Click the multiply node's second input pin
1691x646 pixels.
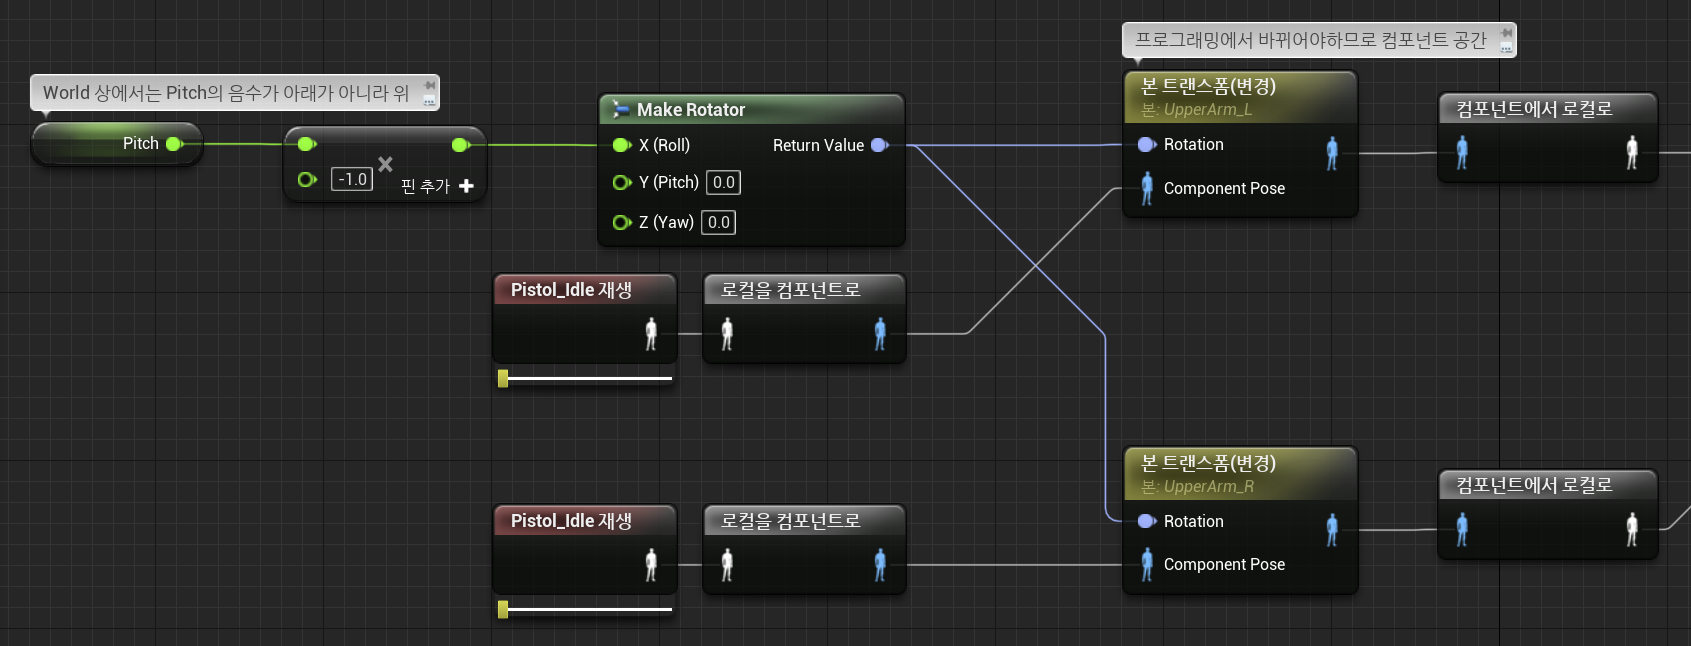click(x=307, y=180)
